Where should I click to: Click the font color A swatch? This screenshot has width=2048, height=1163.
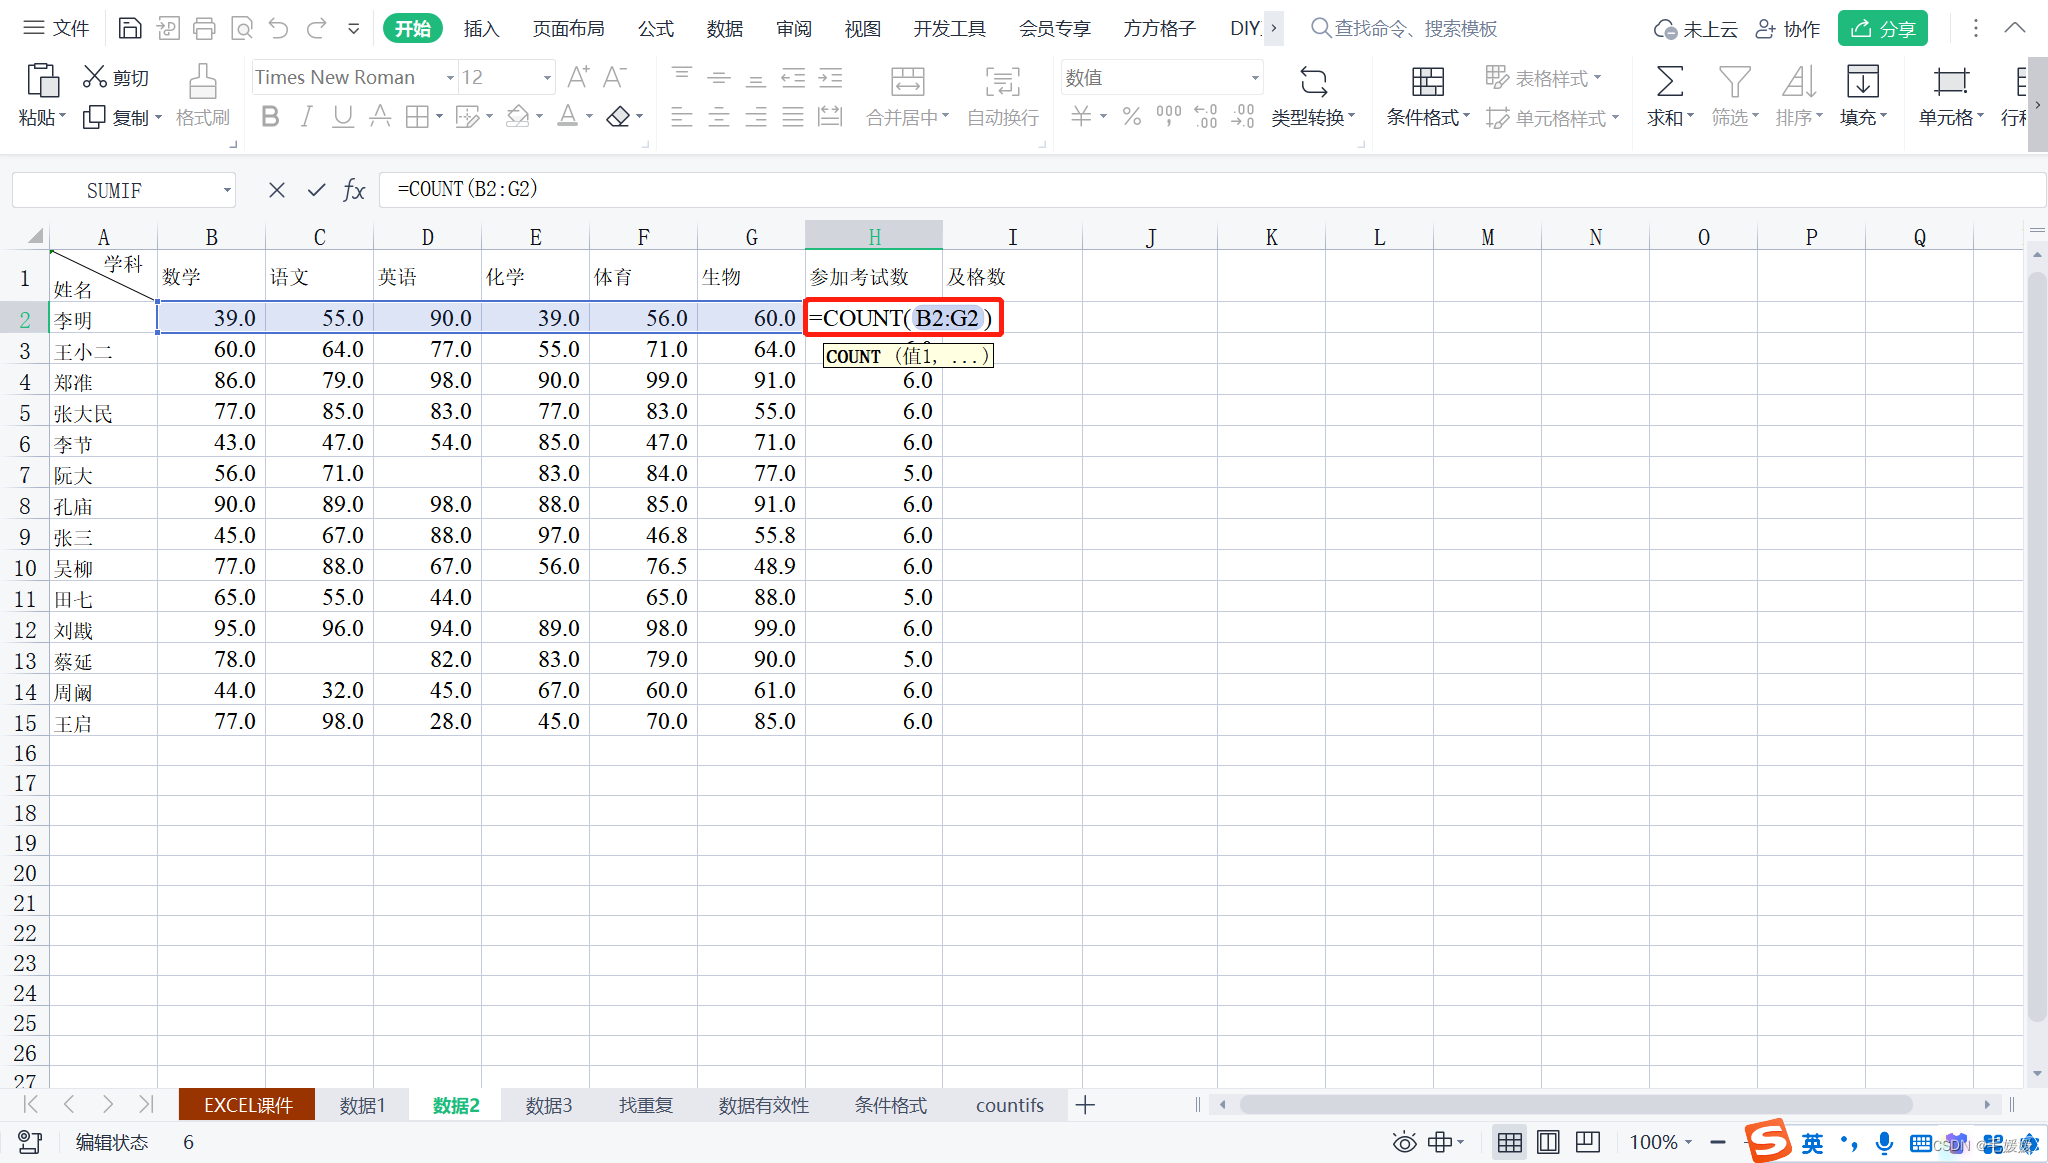click(x=567, y=117)
